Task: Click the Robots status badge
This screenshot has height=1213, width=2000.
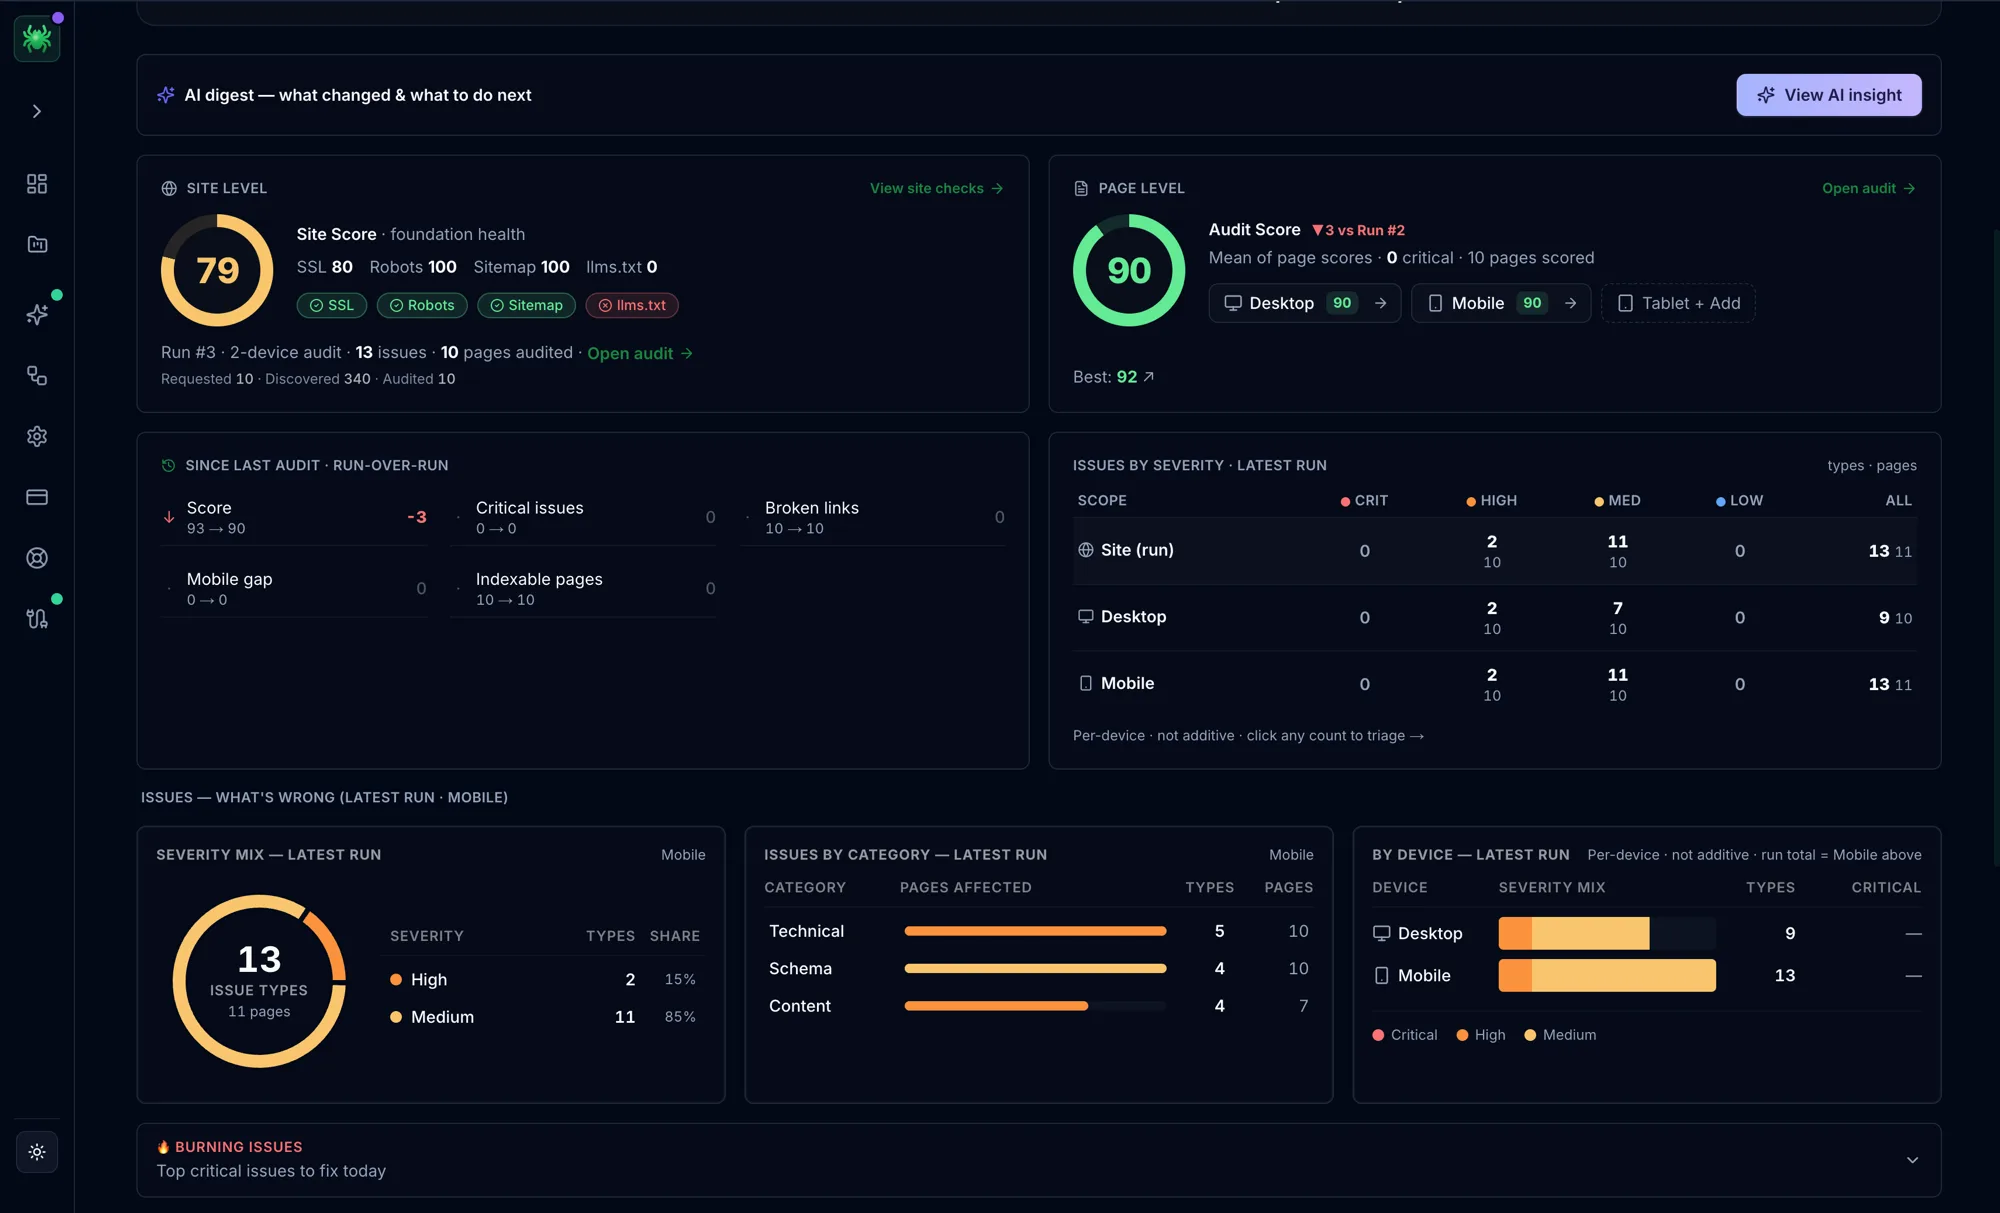Action: click(x=422, y=305)
